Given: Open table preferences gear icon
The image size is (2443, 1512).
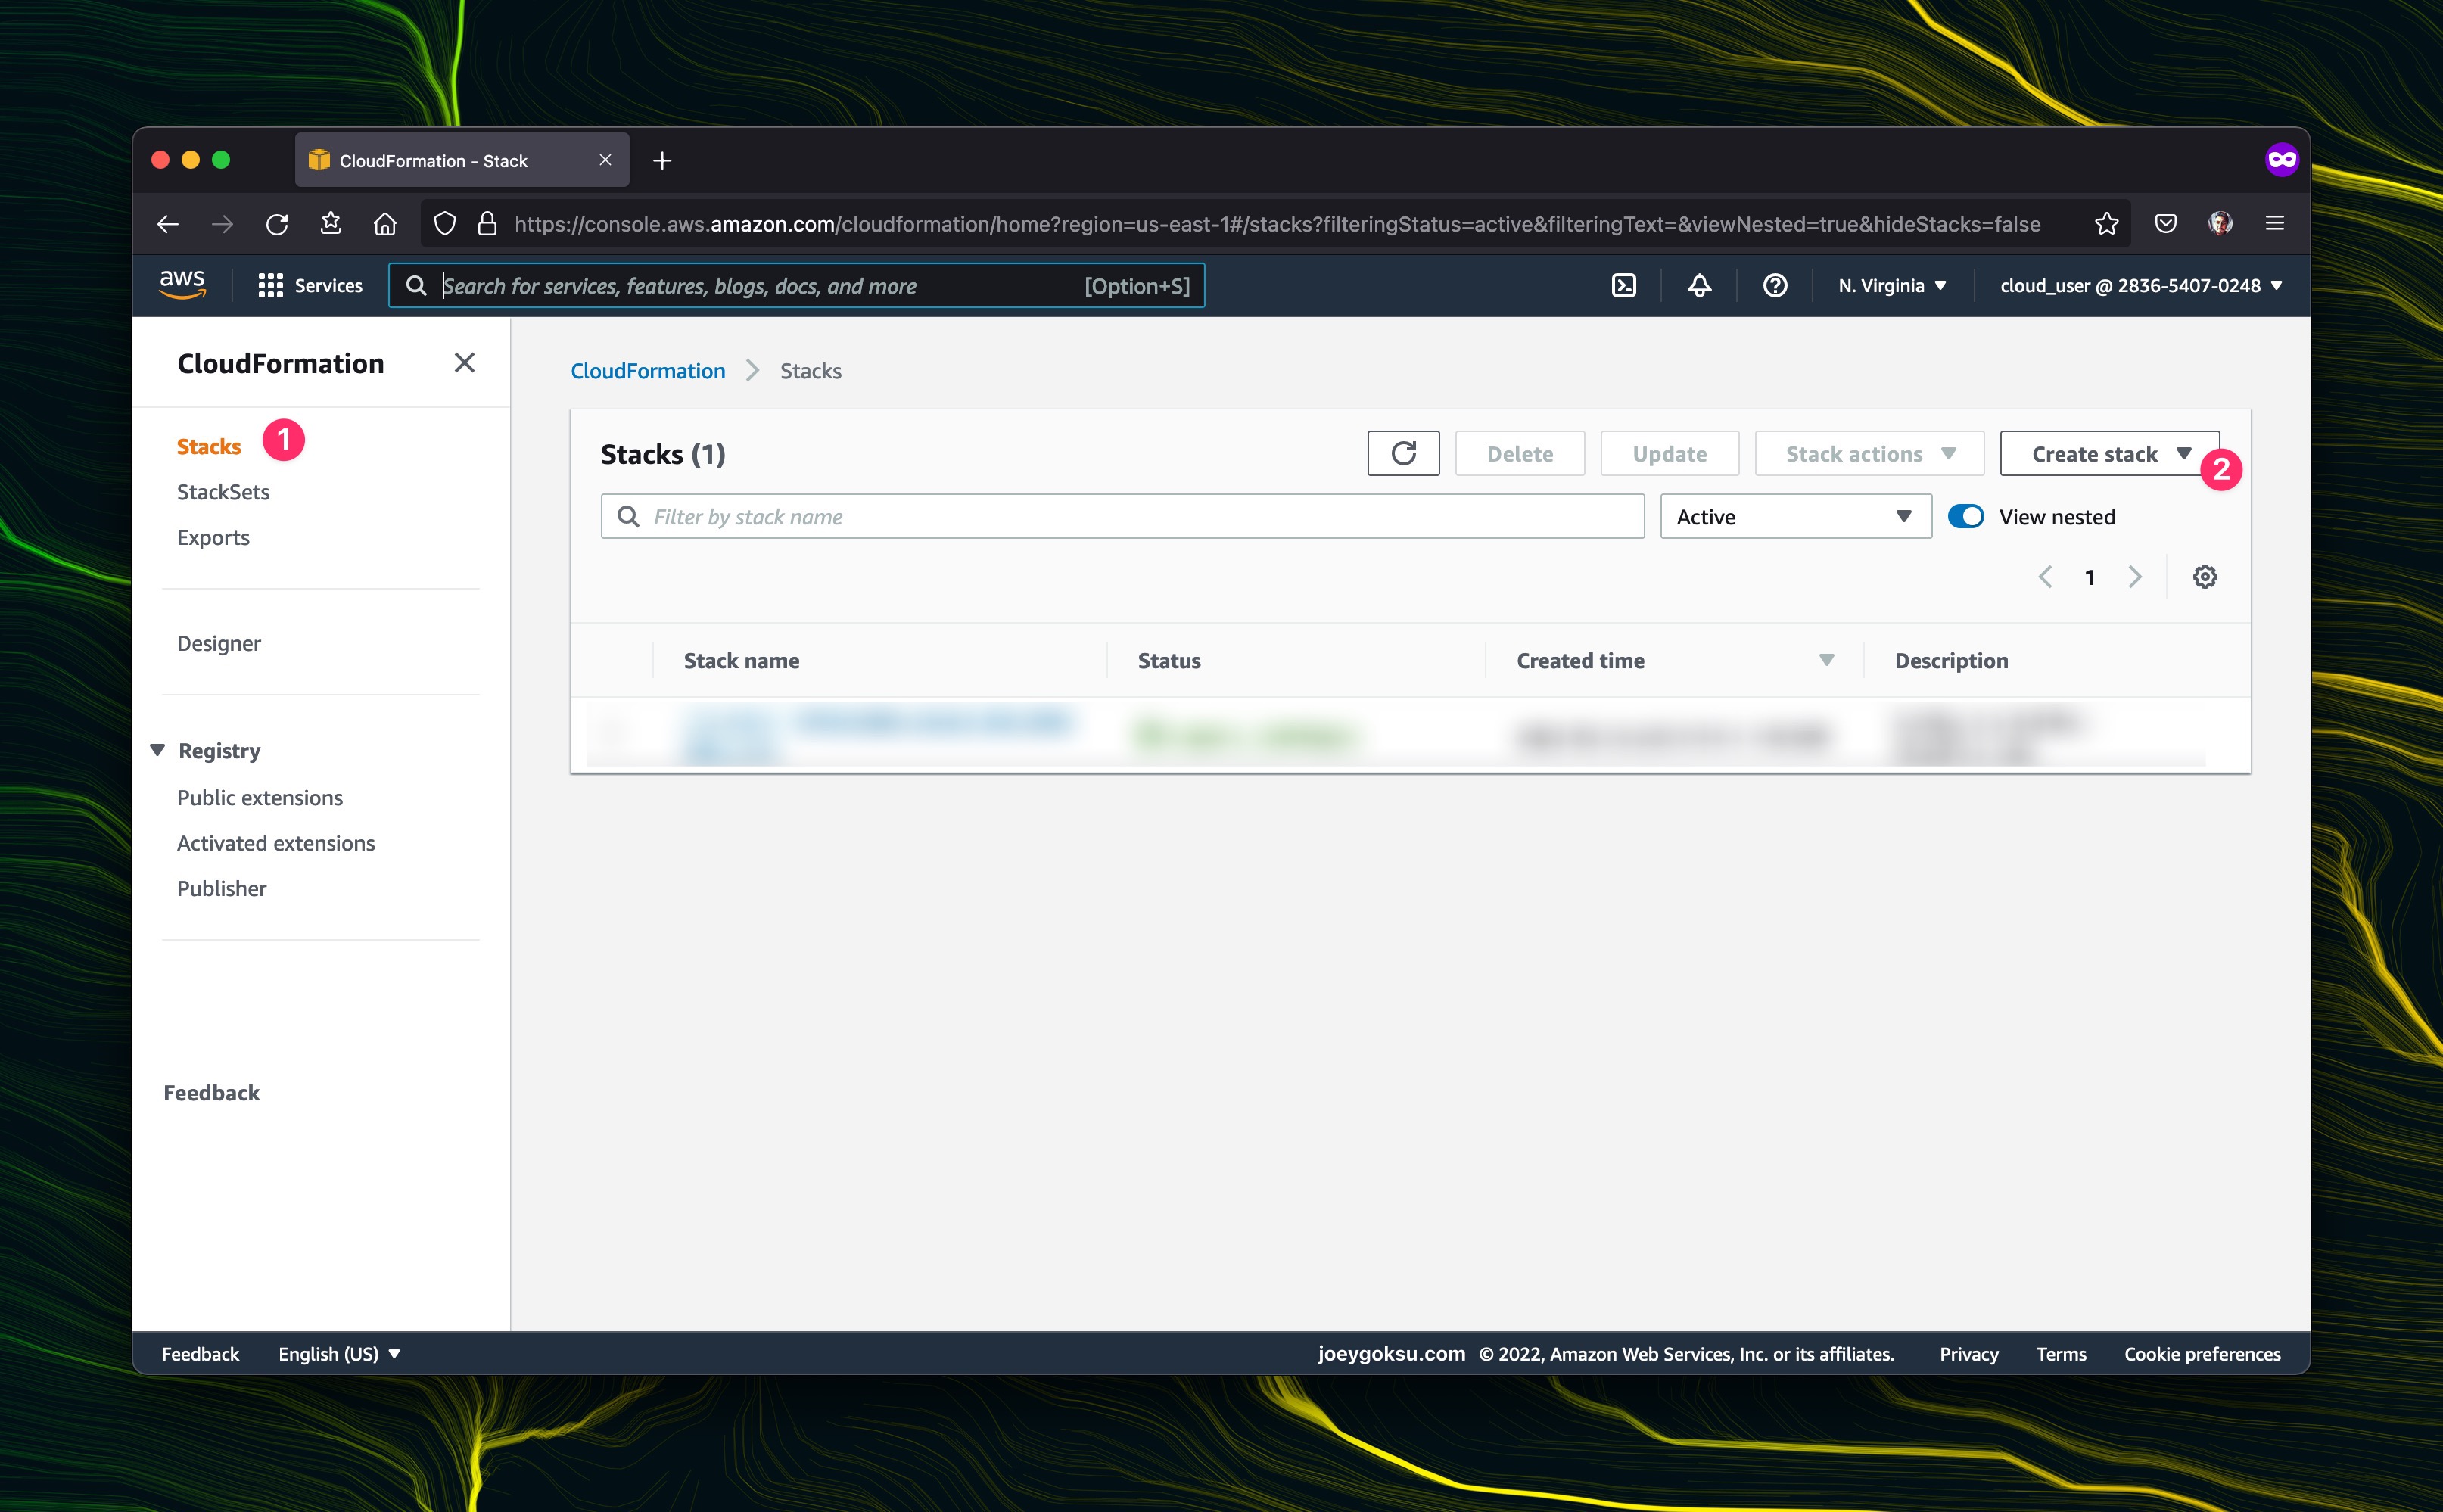Looking at the screenshot, I should 2205,577.
